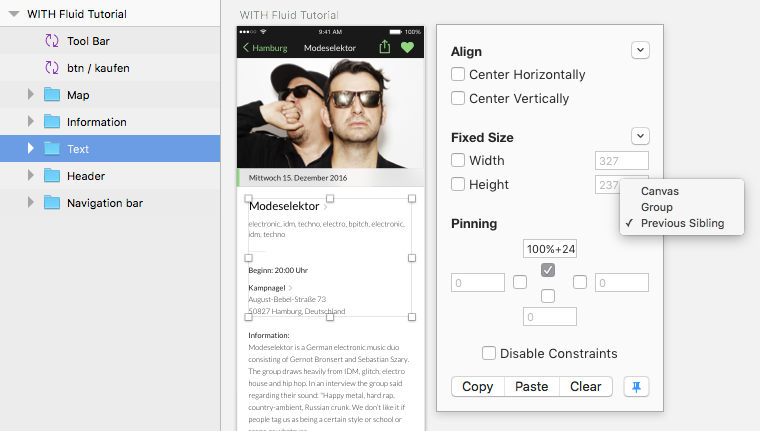760x431 pixels.
Task: Click the top pinning field 100%+24
Action: [x=550, y=249]
